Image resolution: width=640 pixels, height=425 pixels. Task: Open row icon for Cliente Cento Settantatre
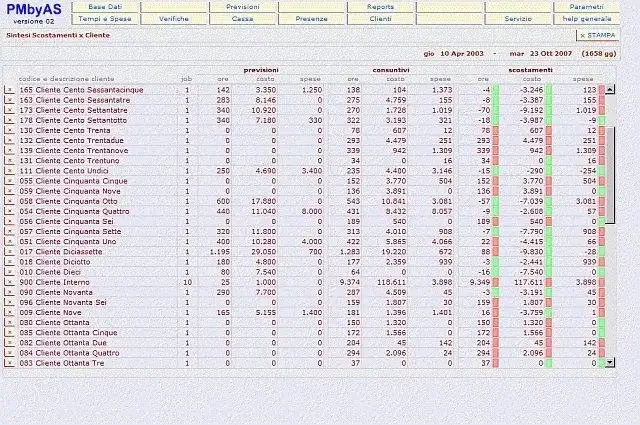point(9,110)
